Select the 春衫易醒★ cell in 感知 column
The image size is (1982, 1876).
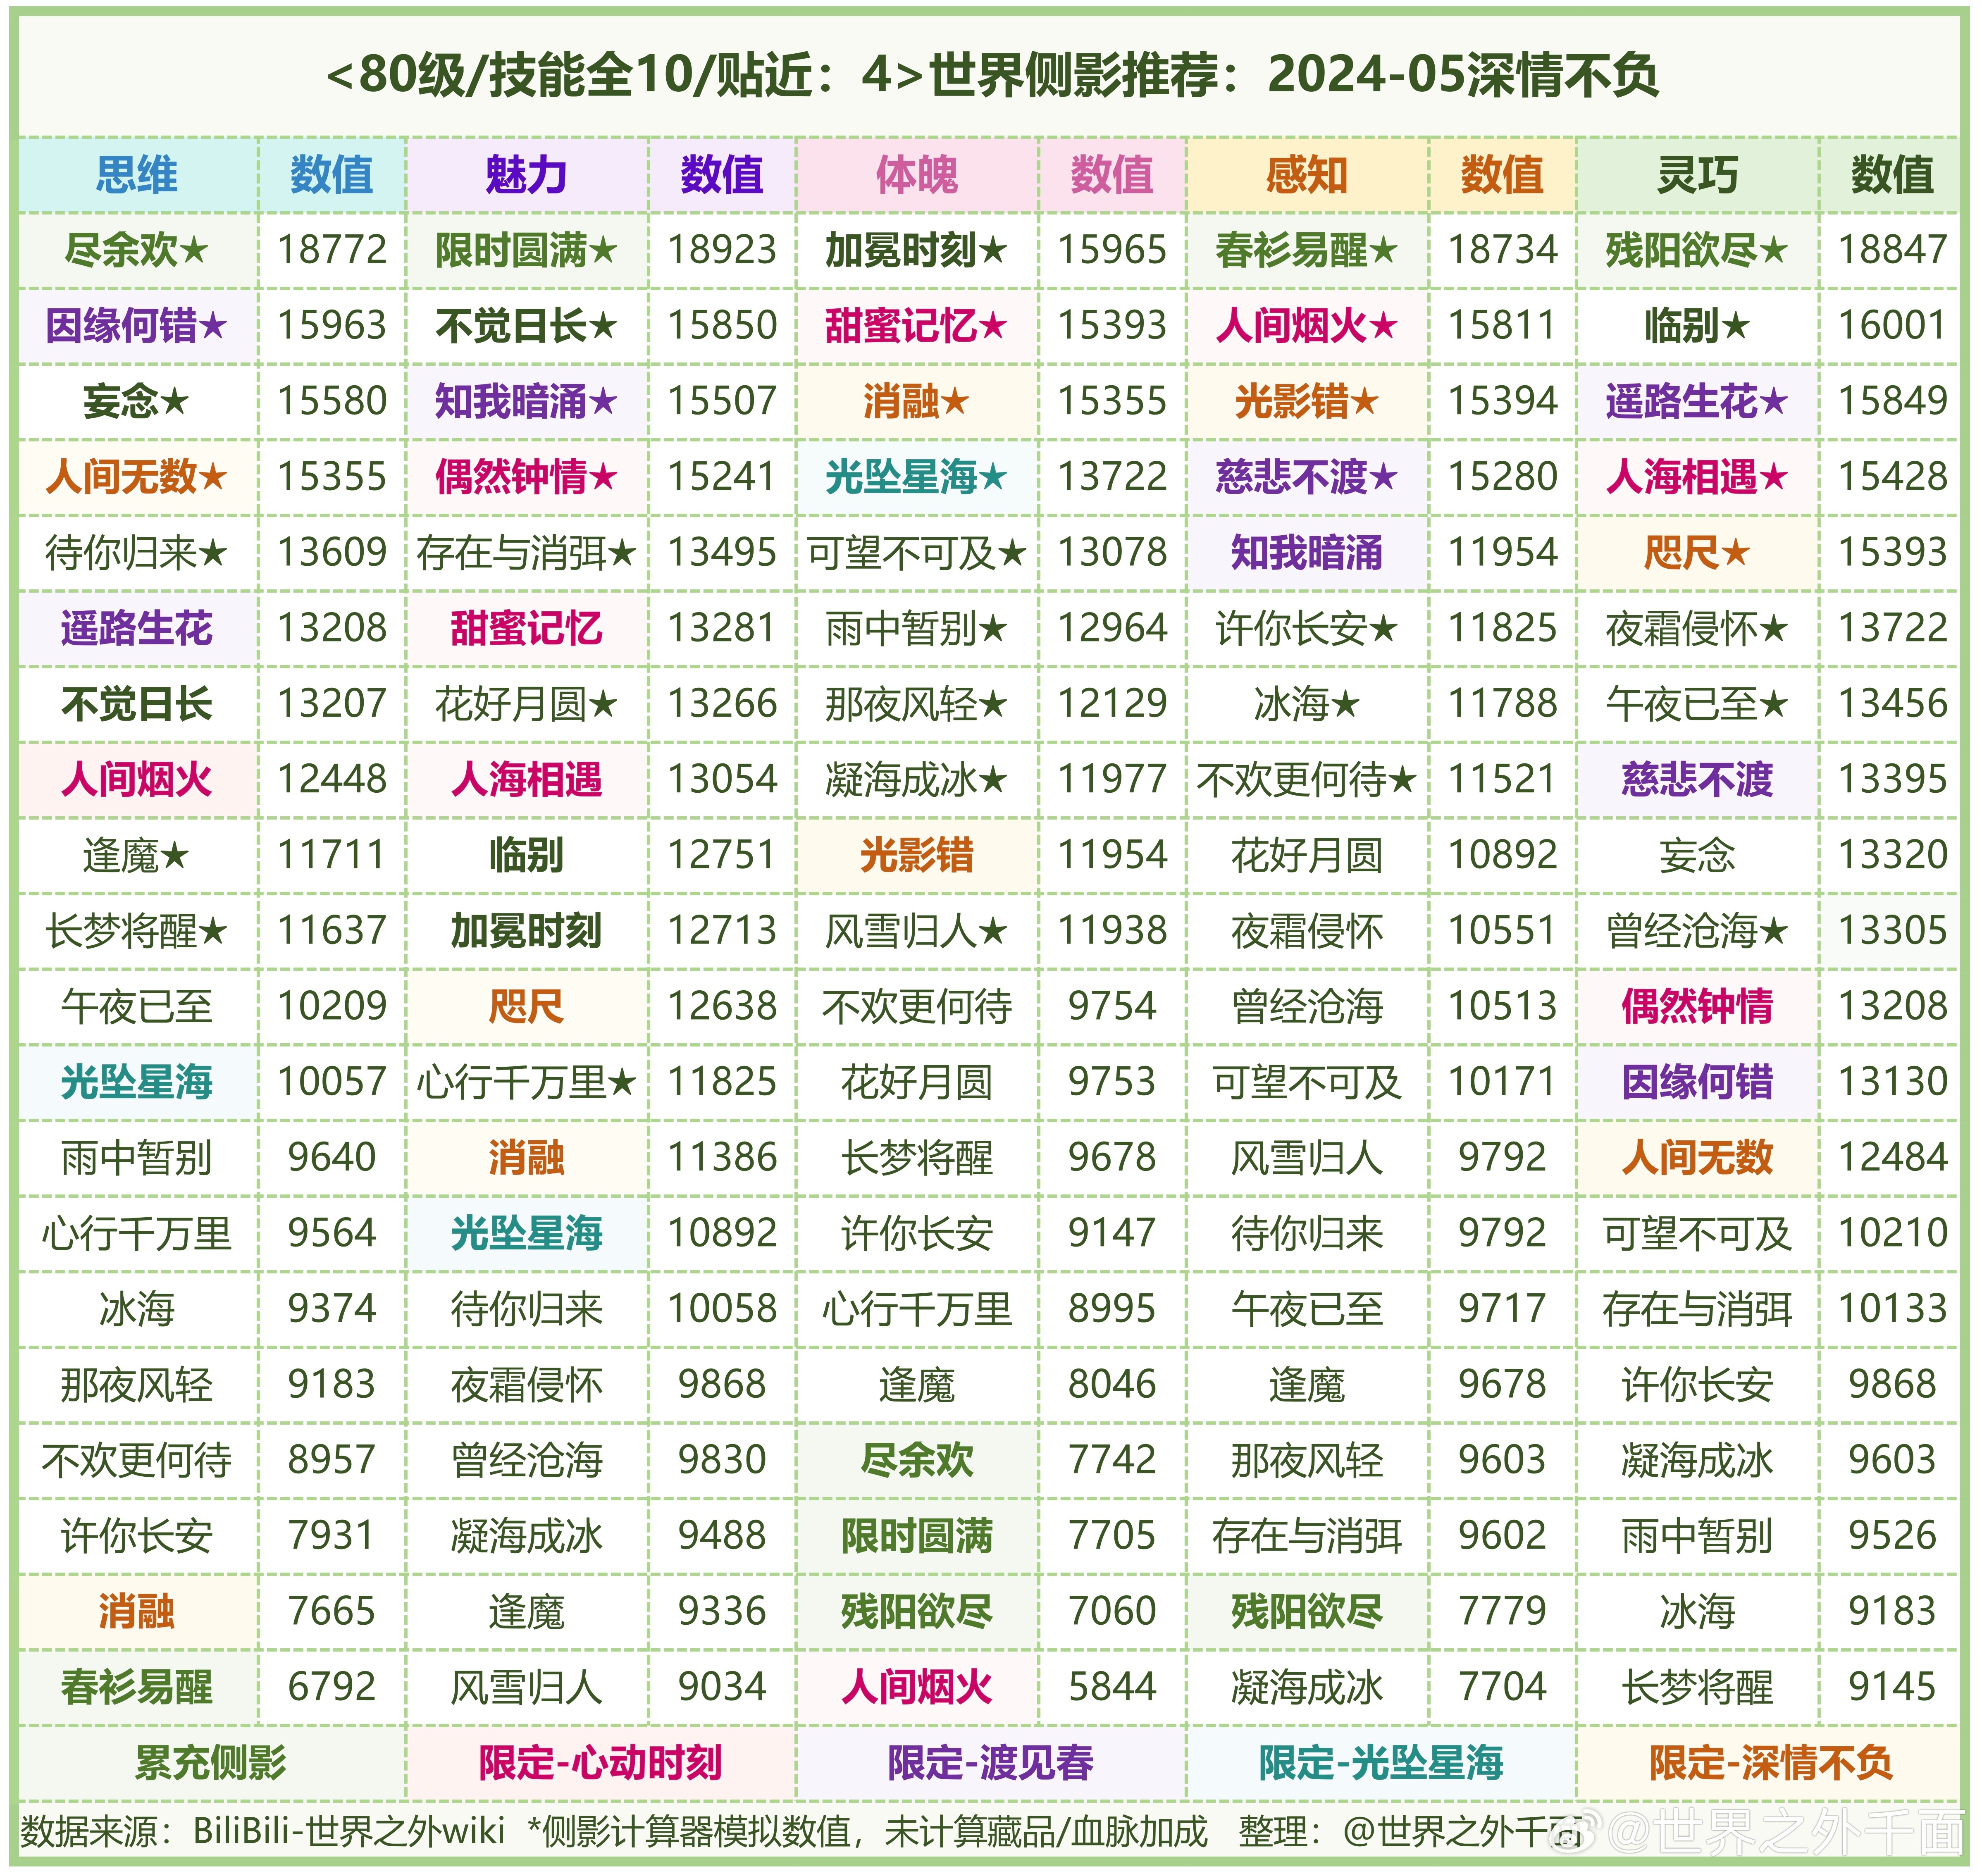click(x=1307, y=250)
